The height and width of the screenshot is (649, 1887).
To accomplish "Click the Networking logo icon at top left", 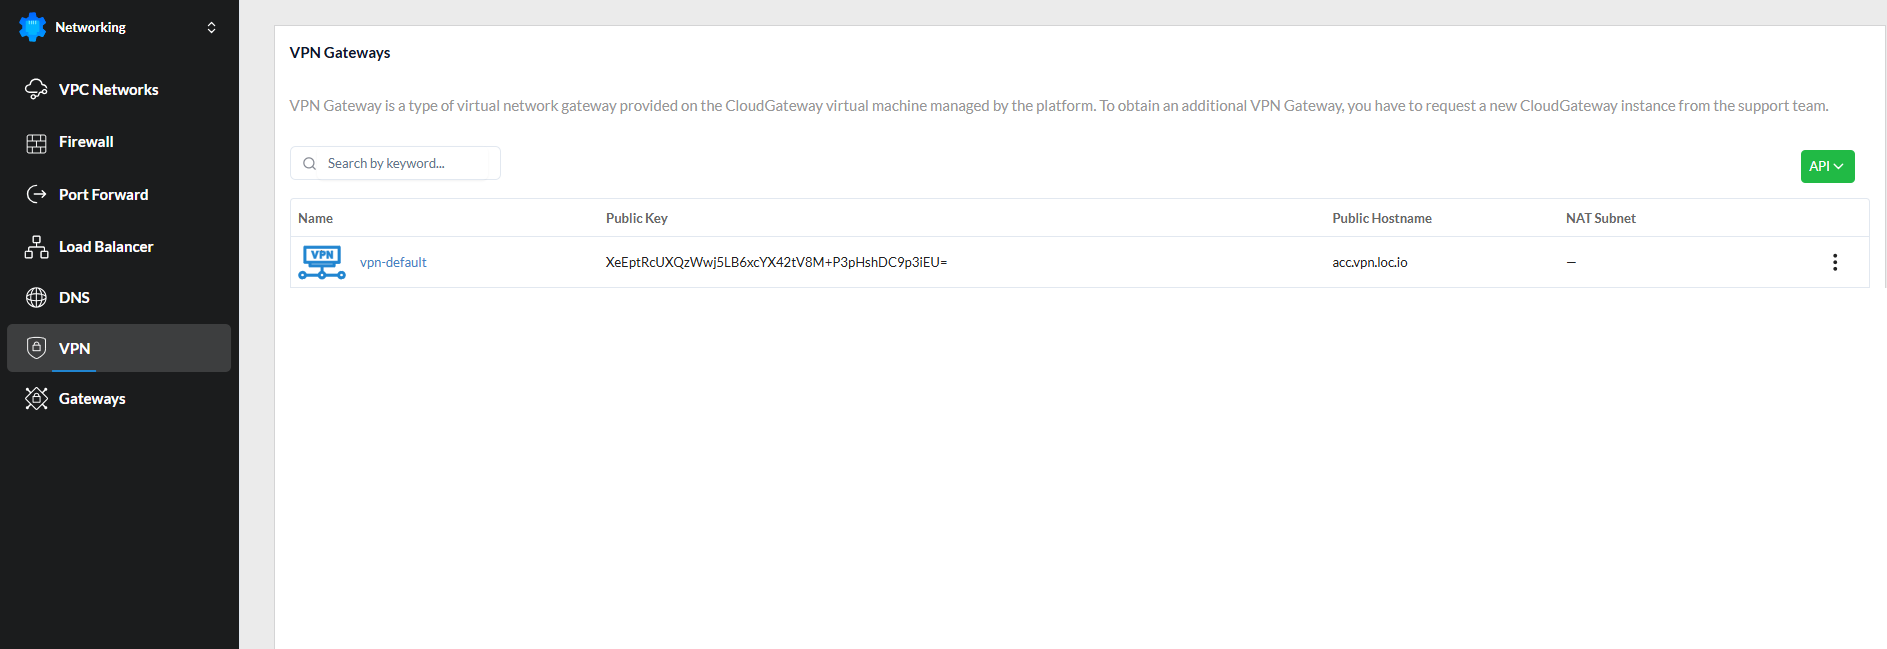I will [x=32, y=27].
